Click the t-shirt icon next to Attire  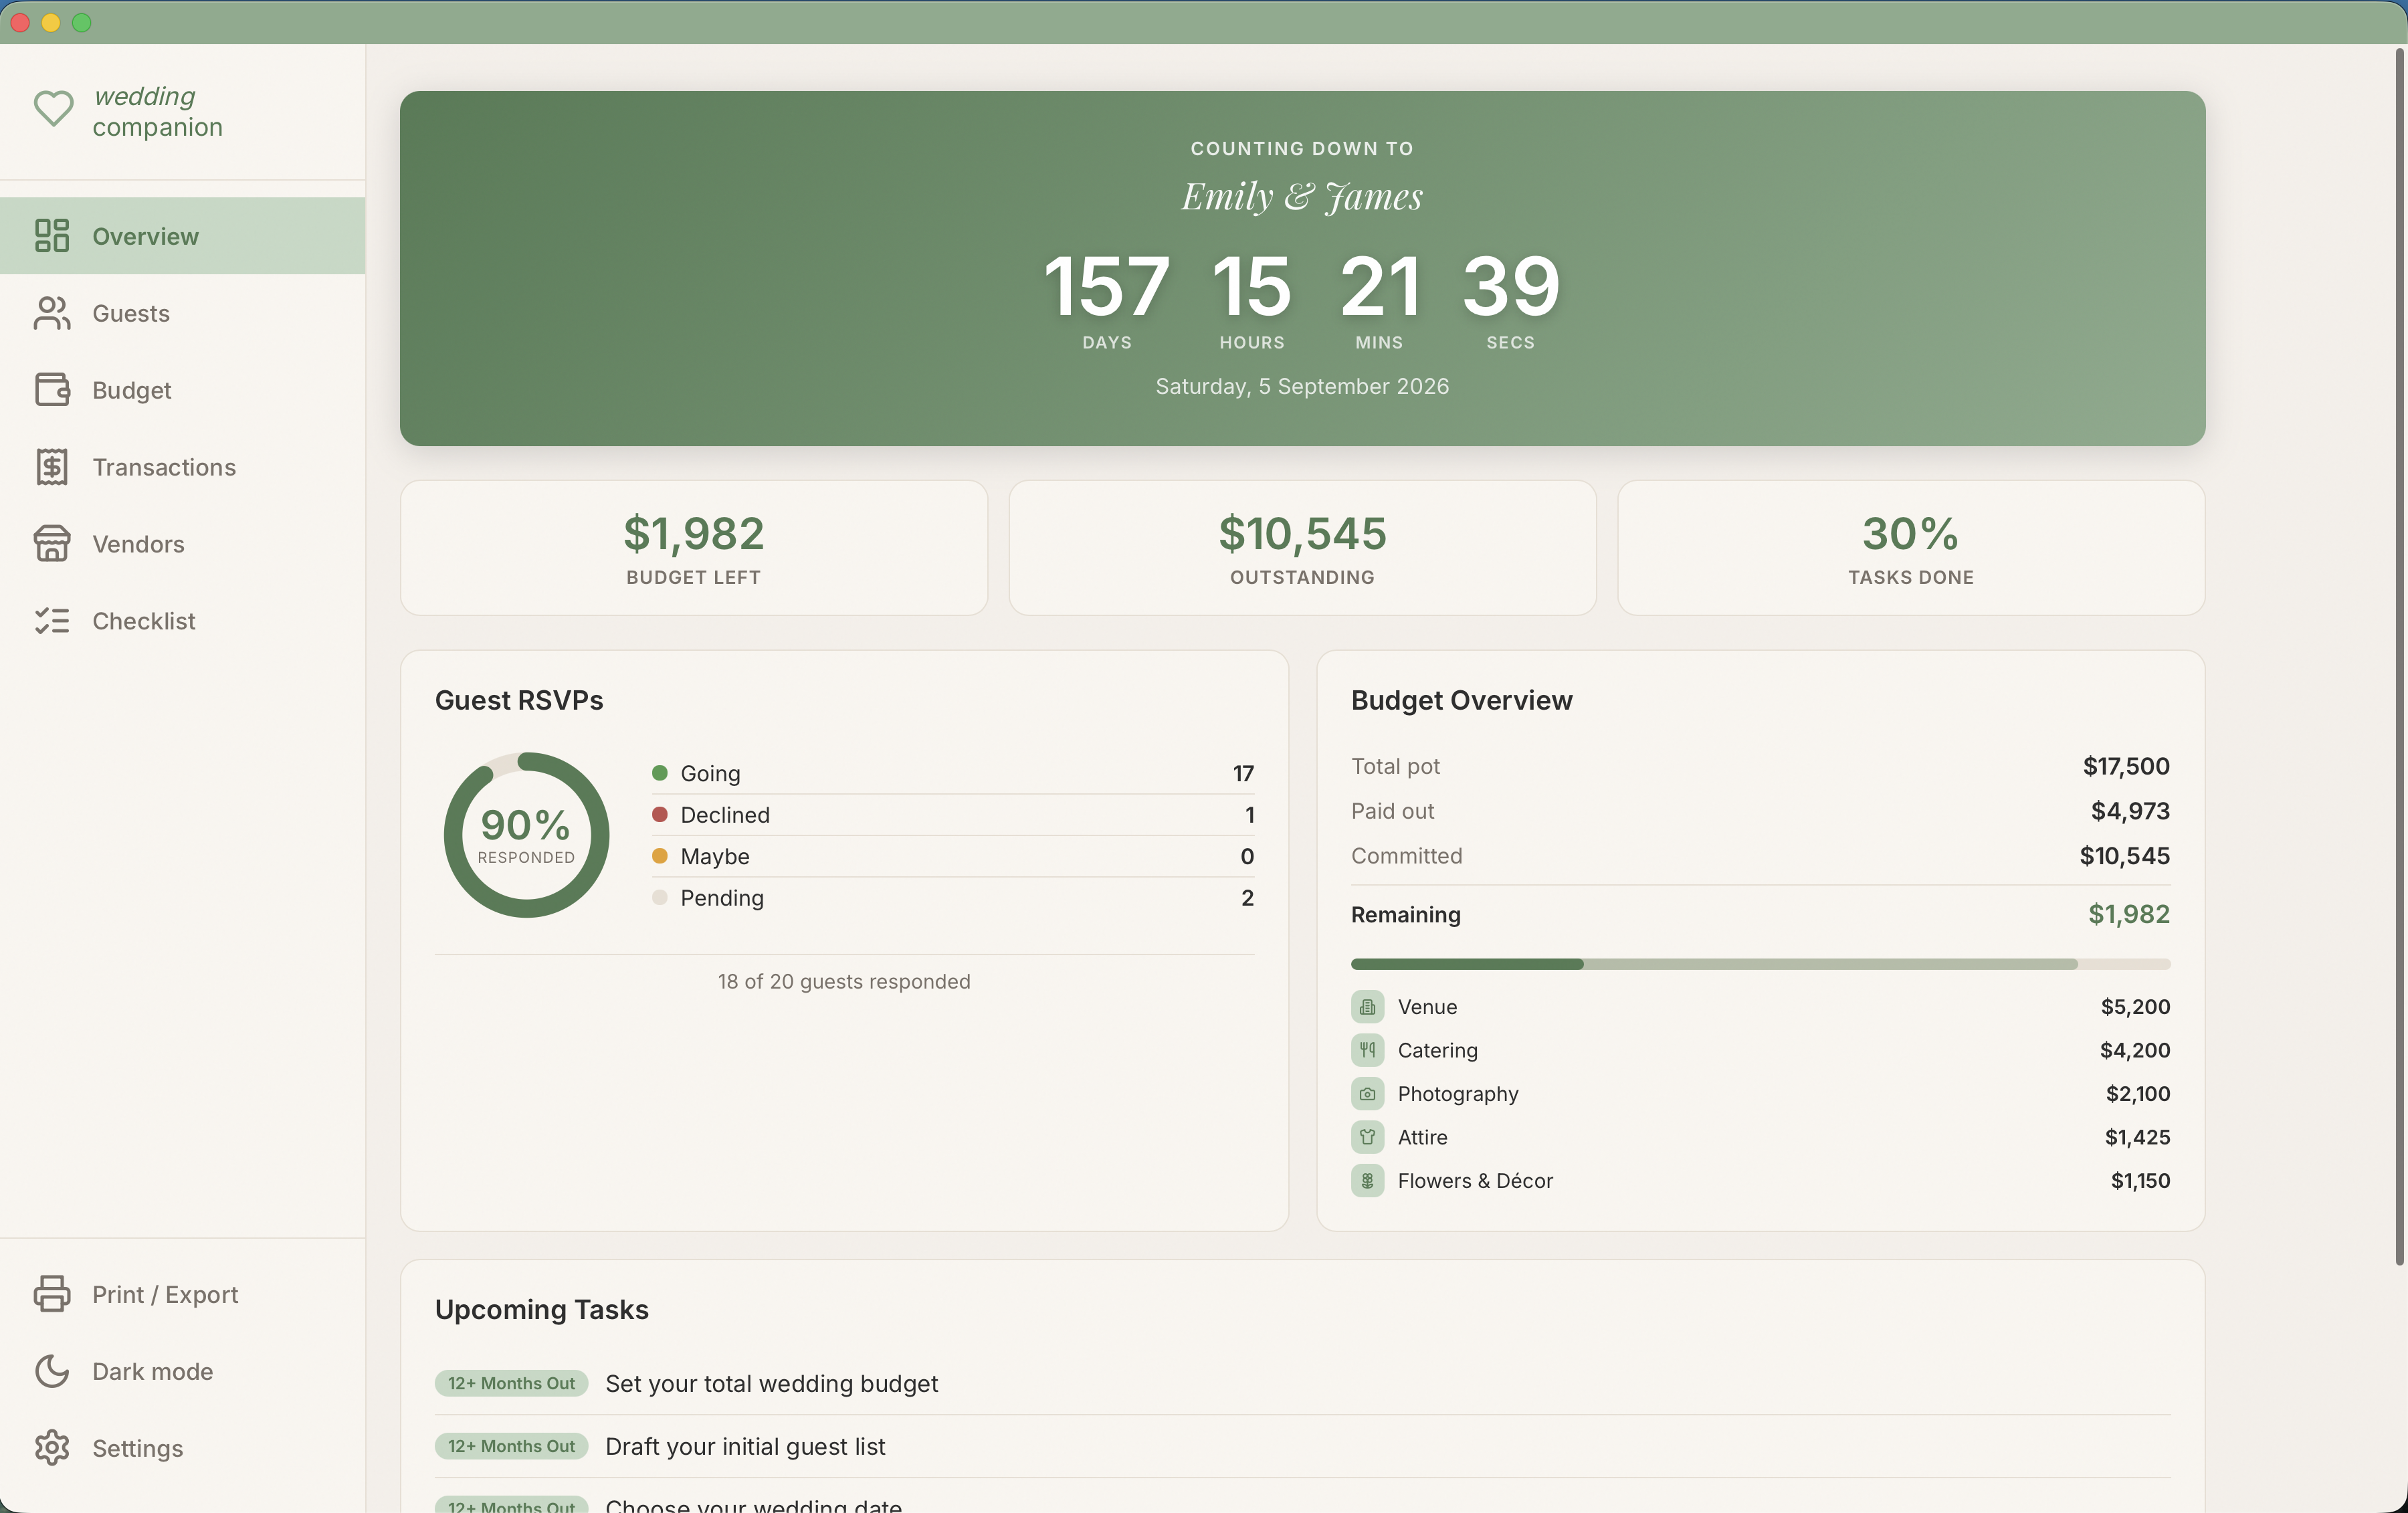tap(1367, 1137)
